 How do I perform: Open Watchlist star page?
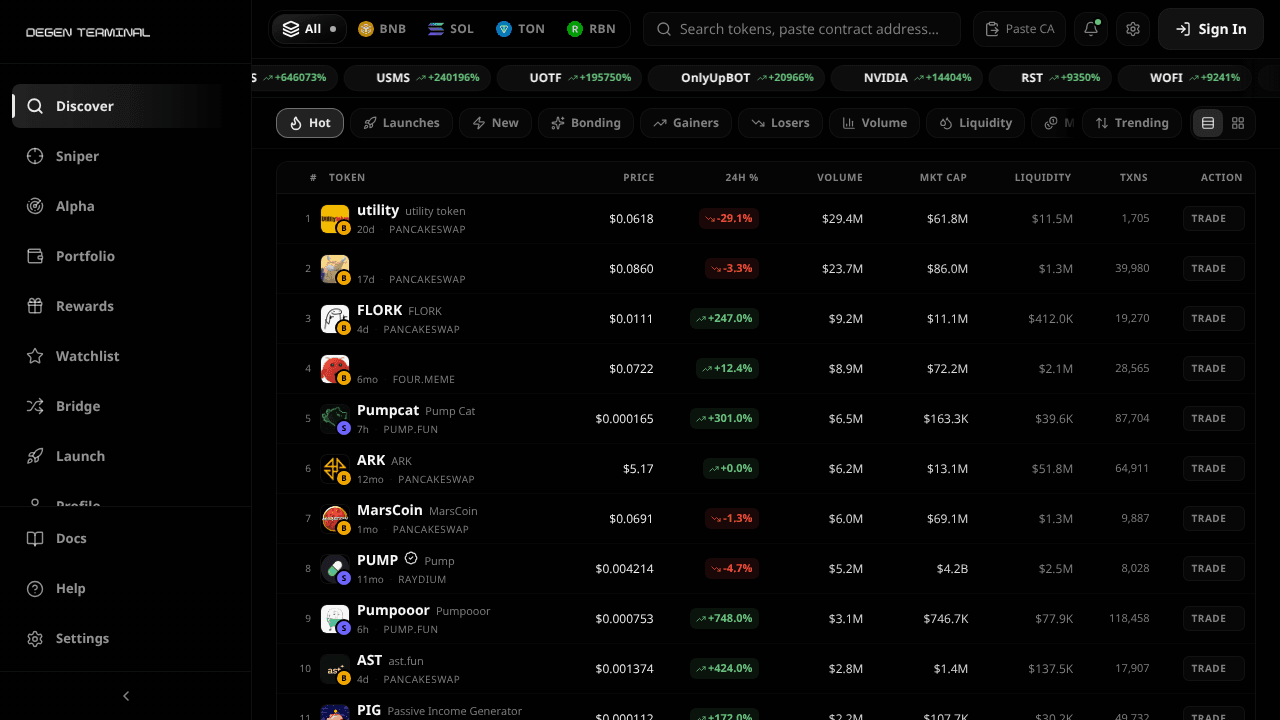tap(118, 356)
